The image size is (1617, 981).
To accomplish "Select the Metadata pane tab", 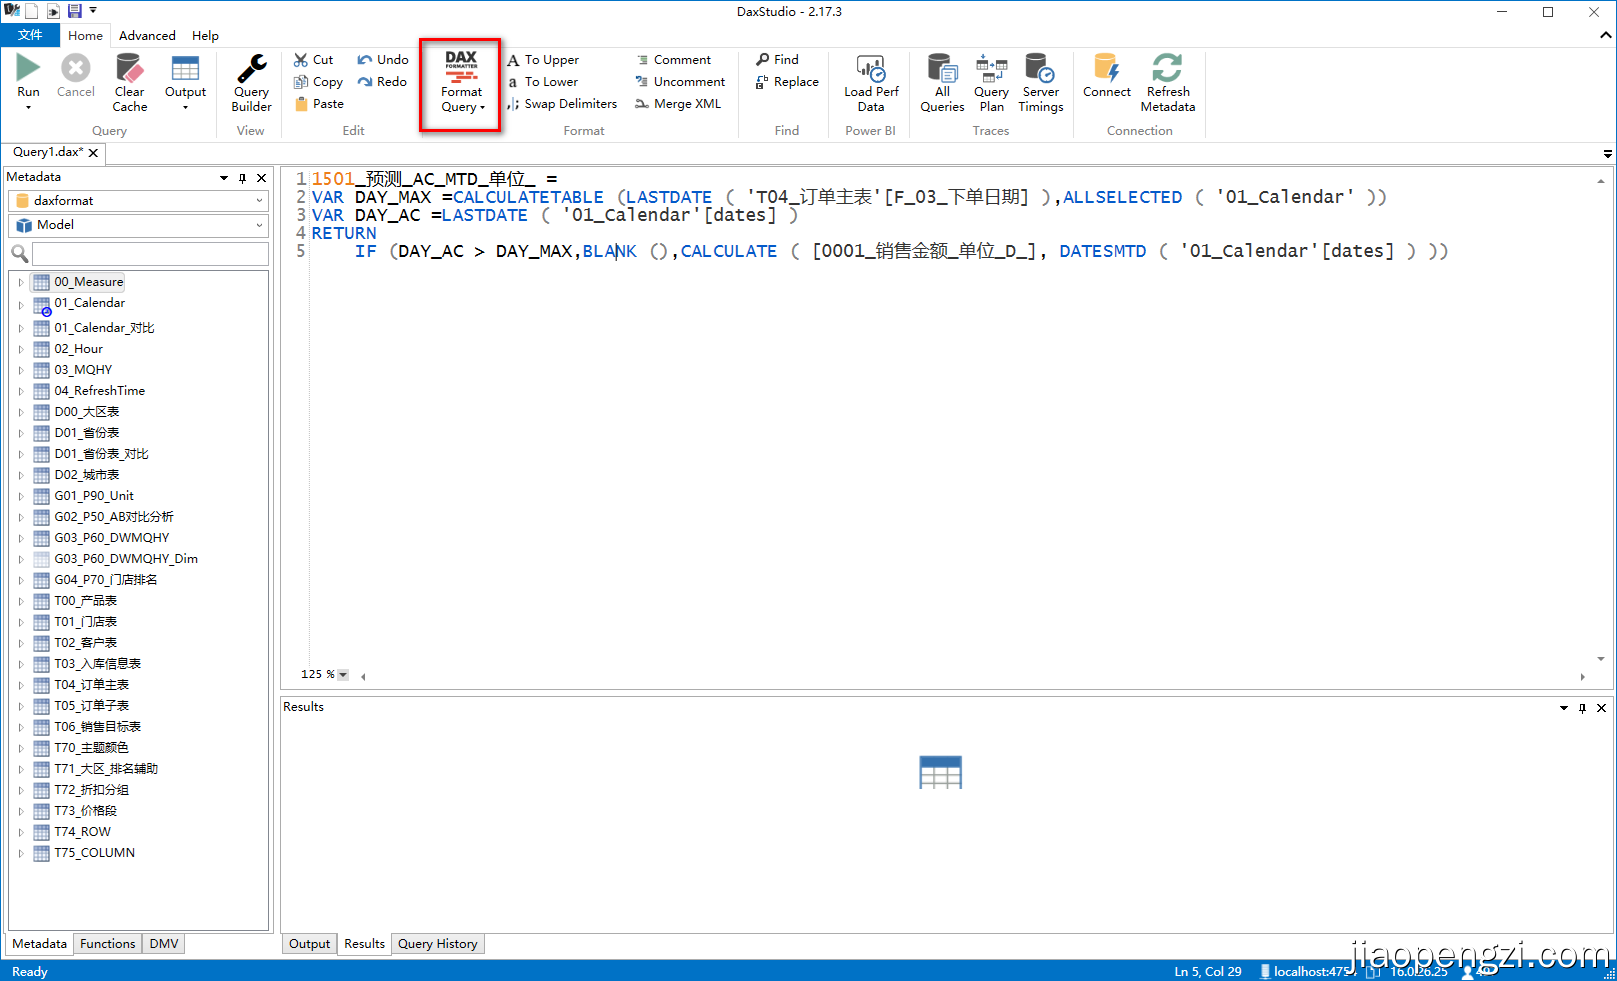I will coord(39,944).
